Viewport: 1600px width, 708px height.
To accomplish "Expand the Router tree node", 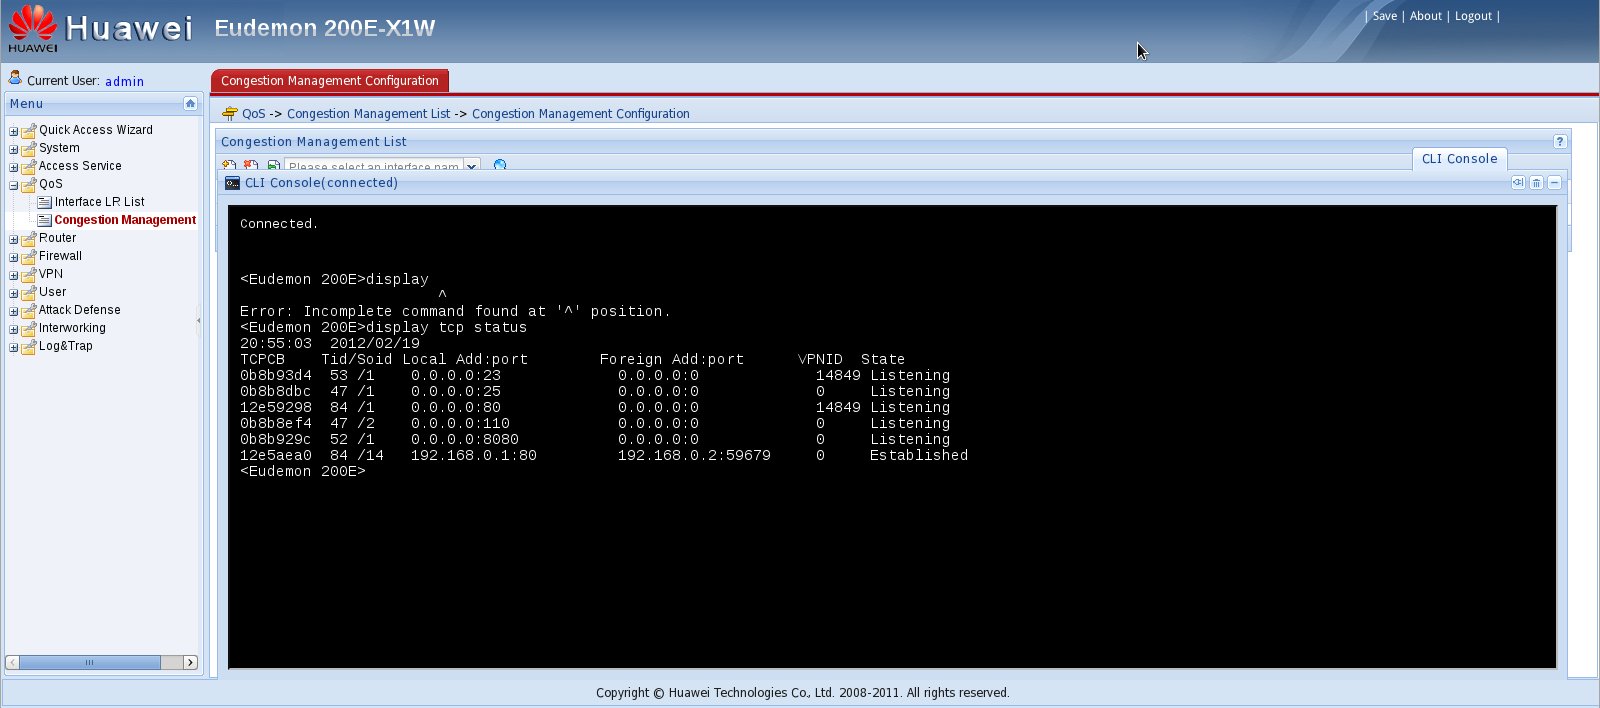I will tap(14, 239).
